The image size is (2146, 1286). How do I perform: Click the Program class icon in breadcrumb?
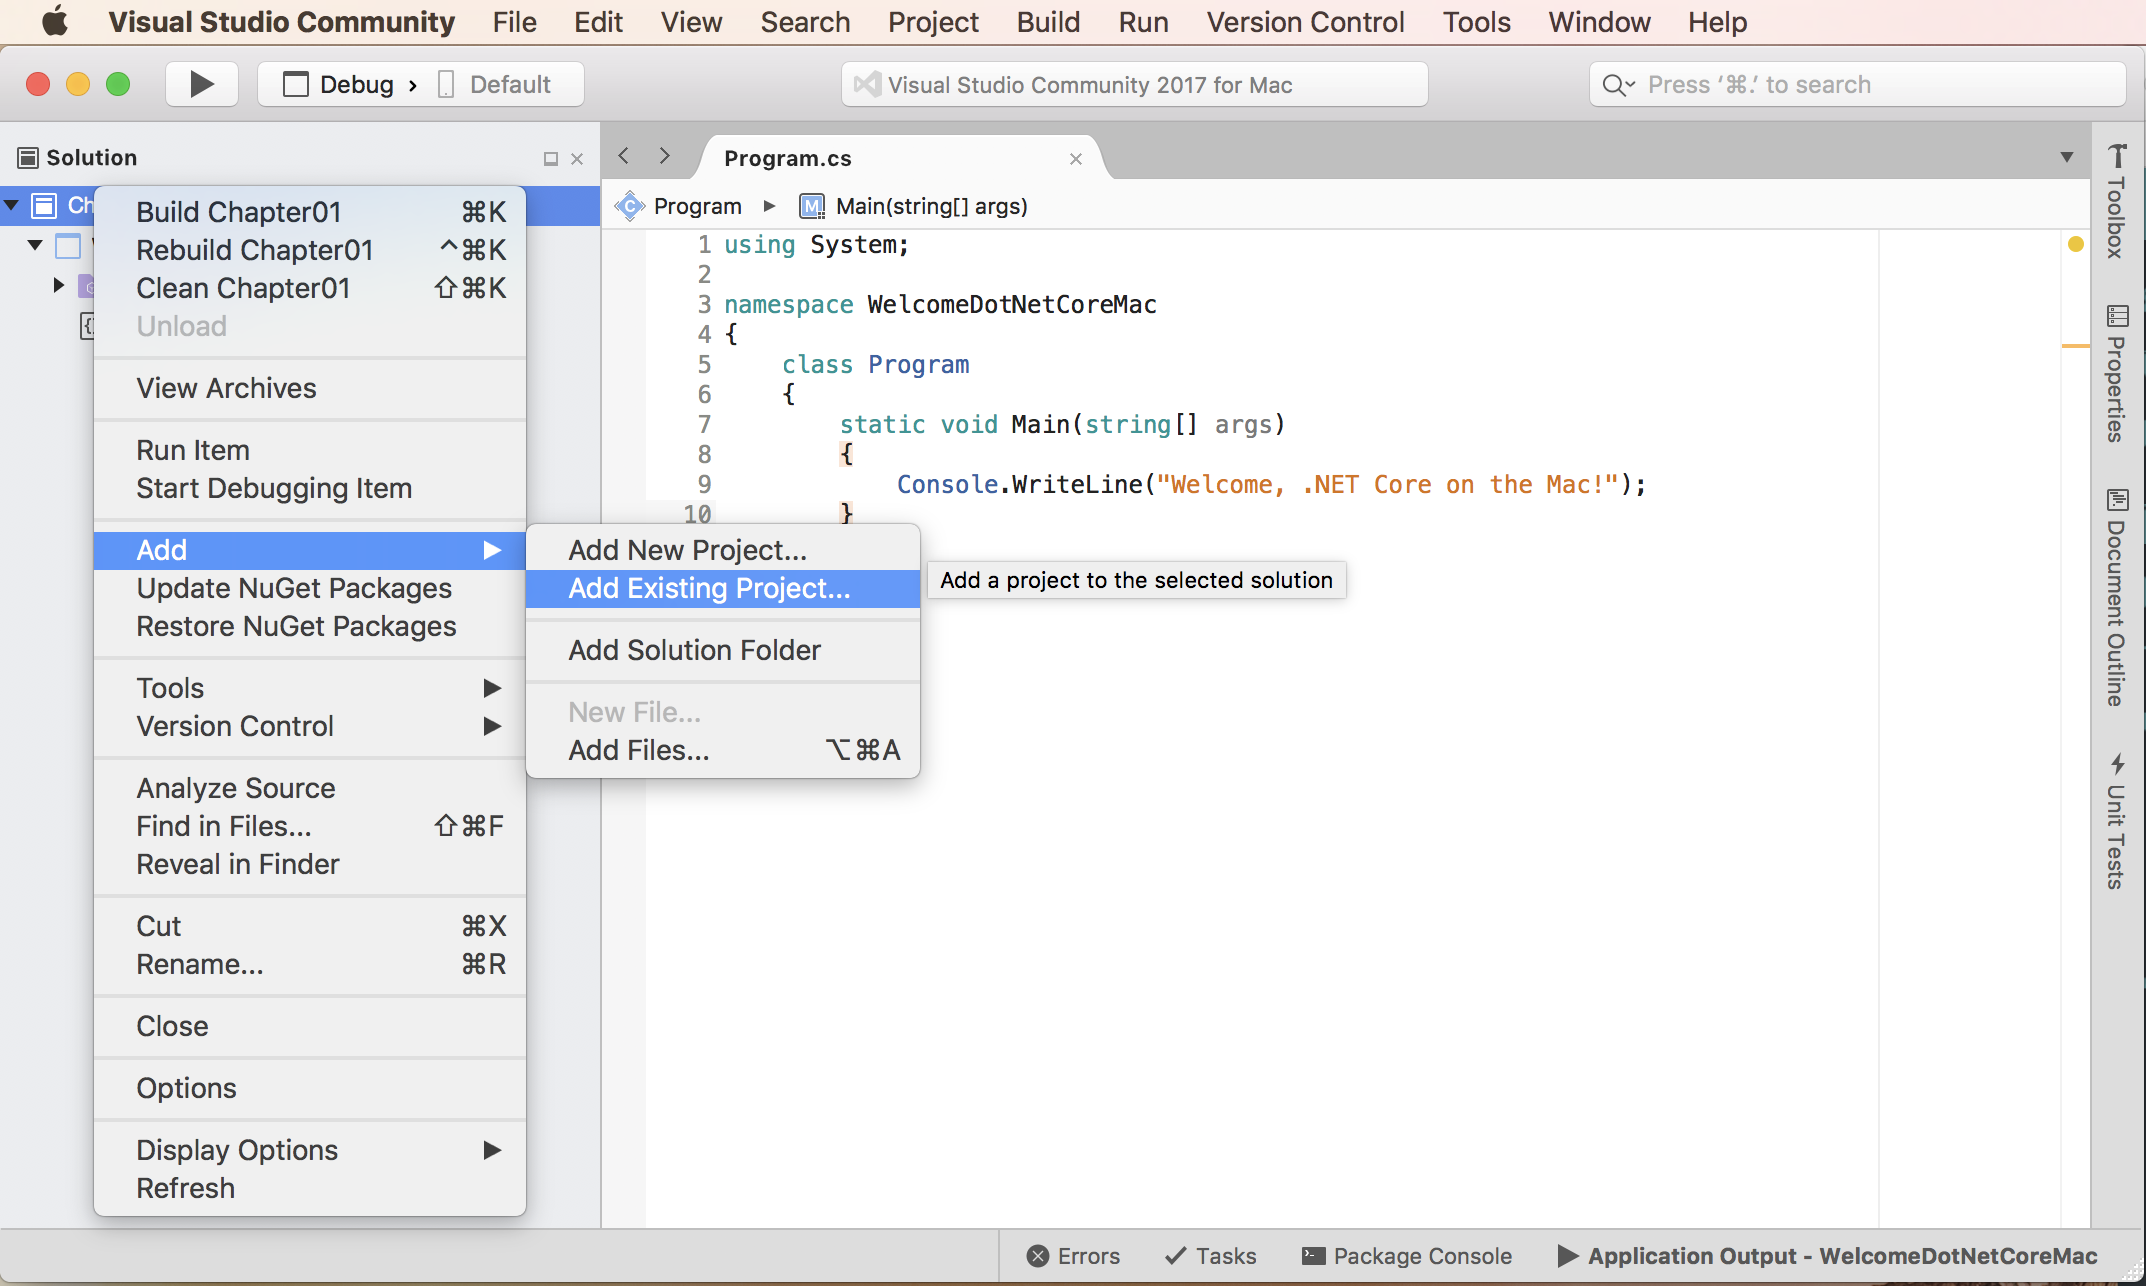630,206
